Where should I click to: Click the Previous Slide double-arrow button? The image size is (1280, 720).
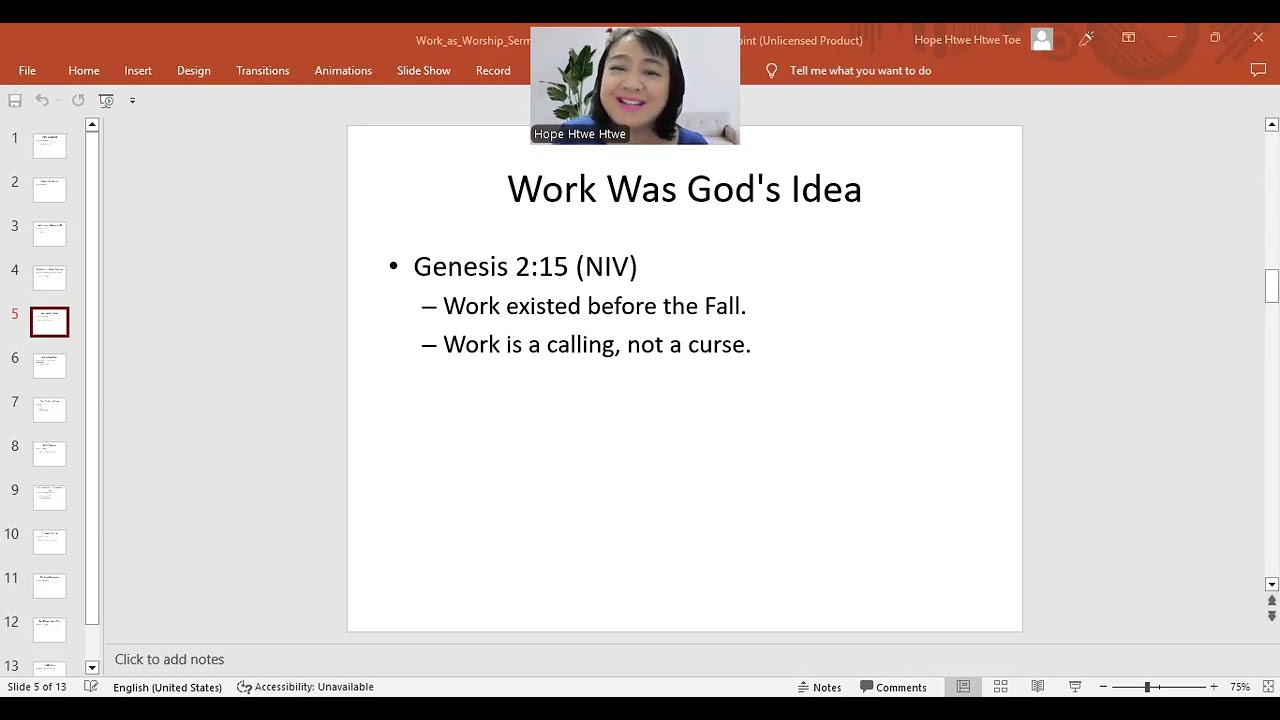[1272, 601]
